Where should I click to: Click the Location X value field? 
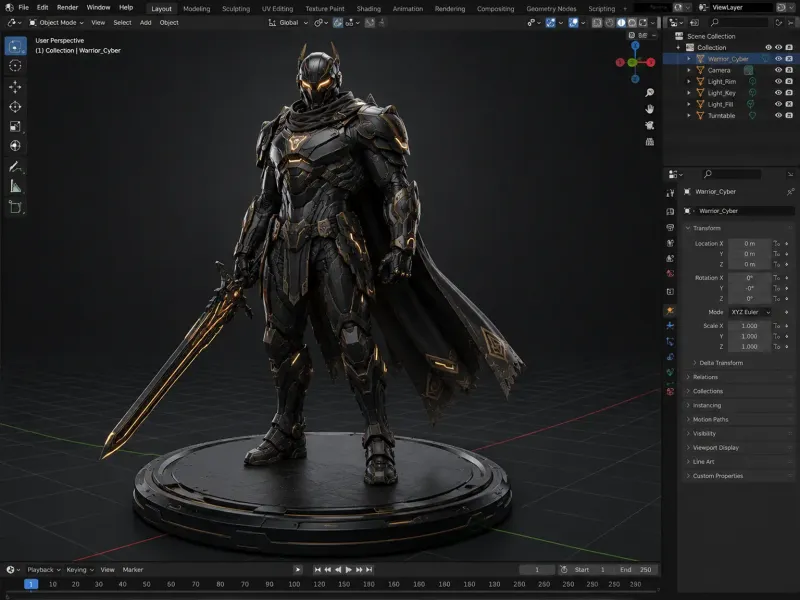click(749, 243)
